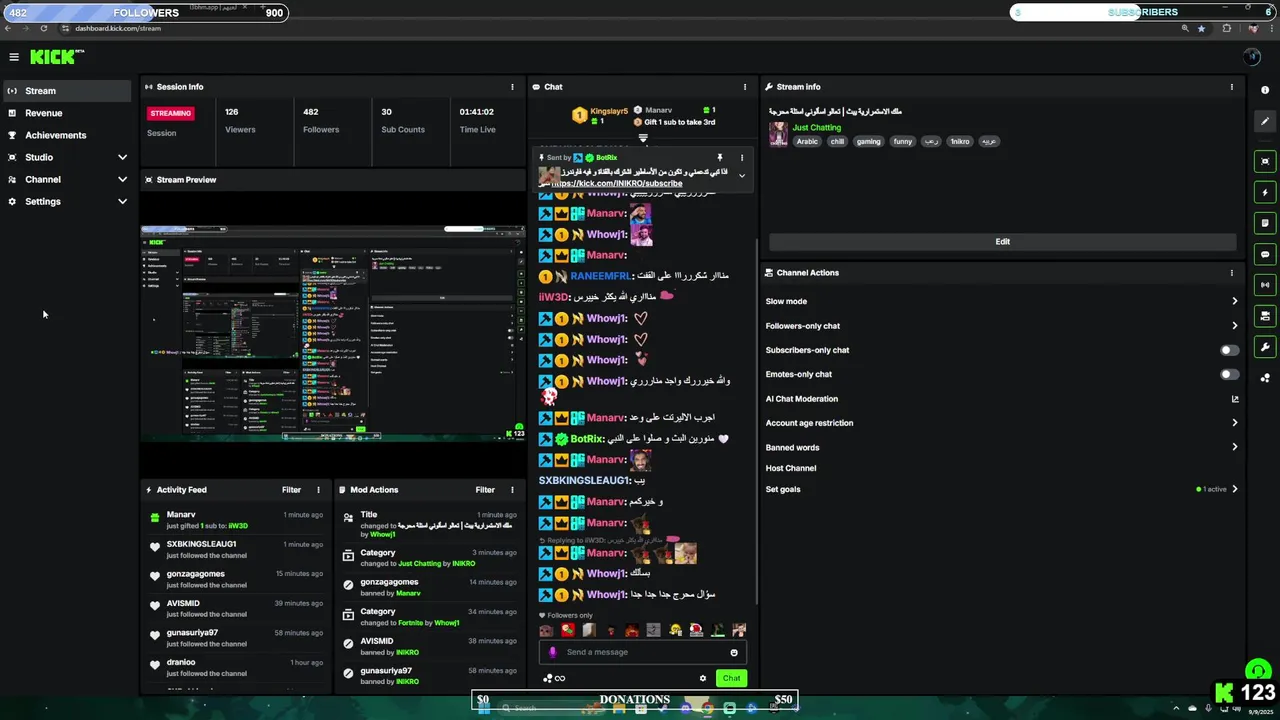Expand Set goals arrow
Viewport: 1280px width, 720px height.
pos(1235,489)
